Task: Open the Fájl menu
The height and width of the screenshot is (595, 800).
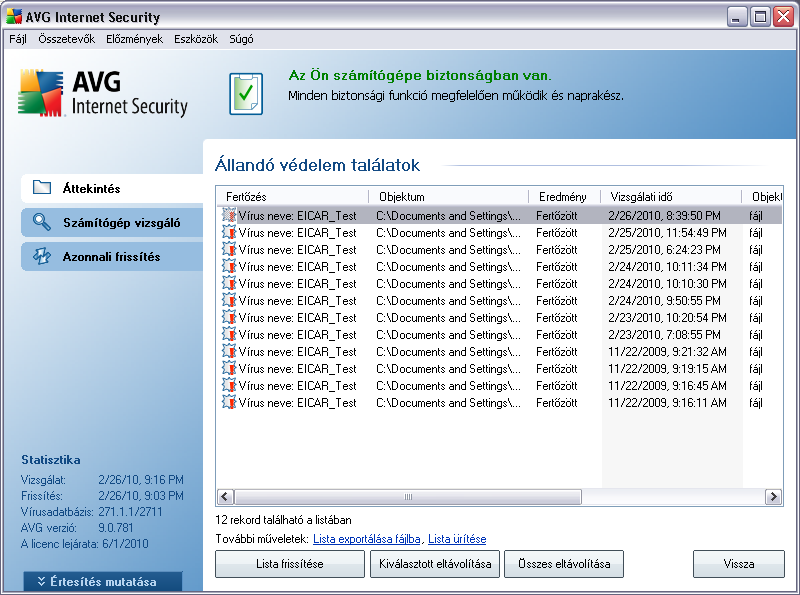Action: click(18, 39)
